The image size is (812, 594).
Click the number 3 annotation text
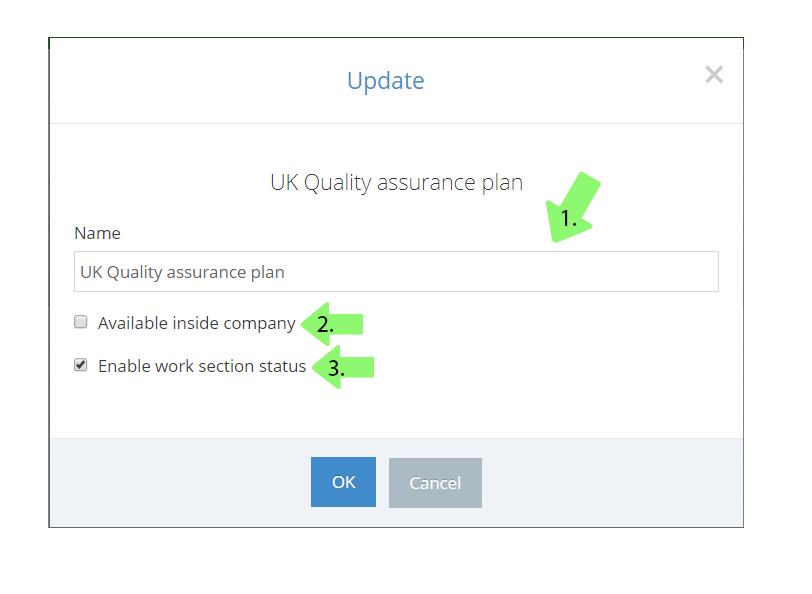point(336,368)
